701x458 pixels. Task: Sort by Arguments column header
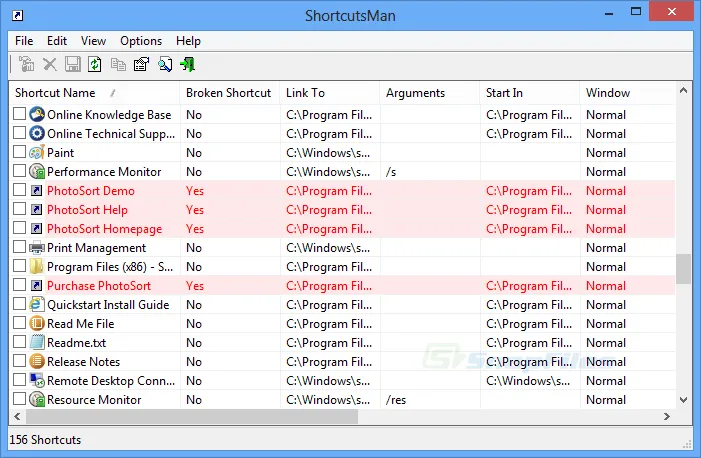430,93
